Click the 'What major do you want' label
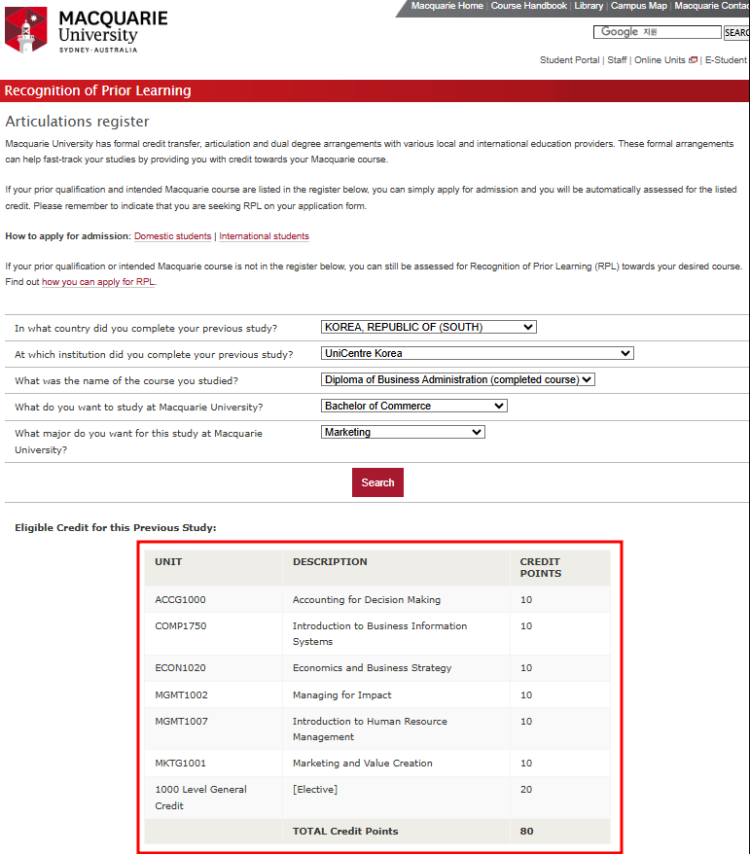 (x=138, y=442)
